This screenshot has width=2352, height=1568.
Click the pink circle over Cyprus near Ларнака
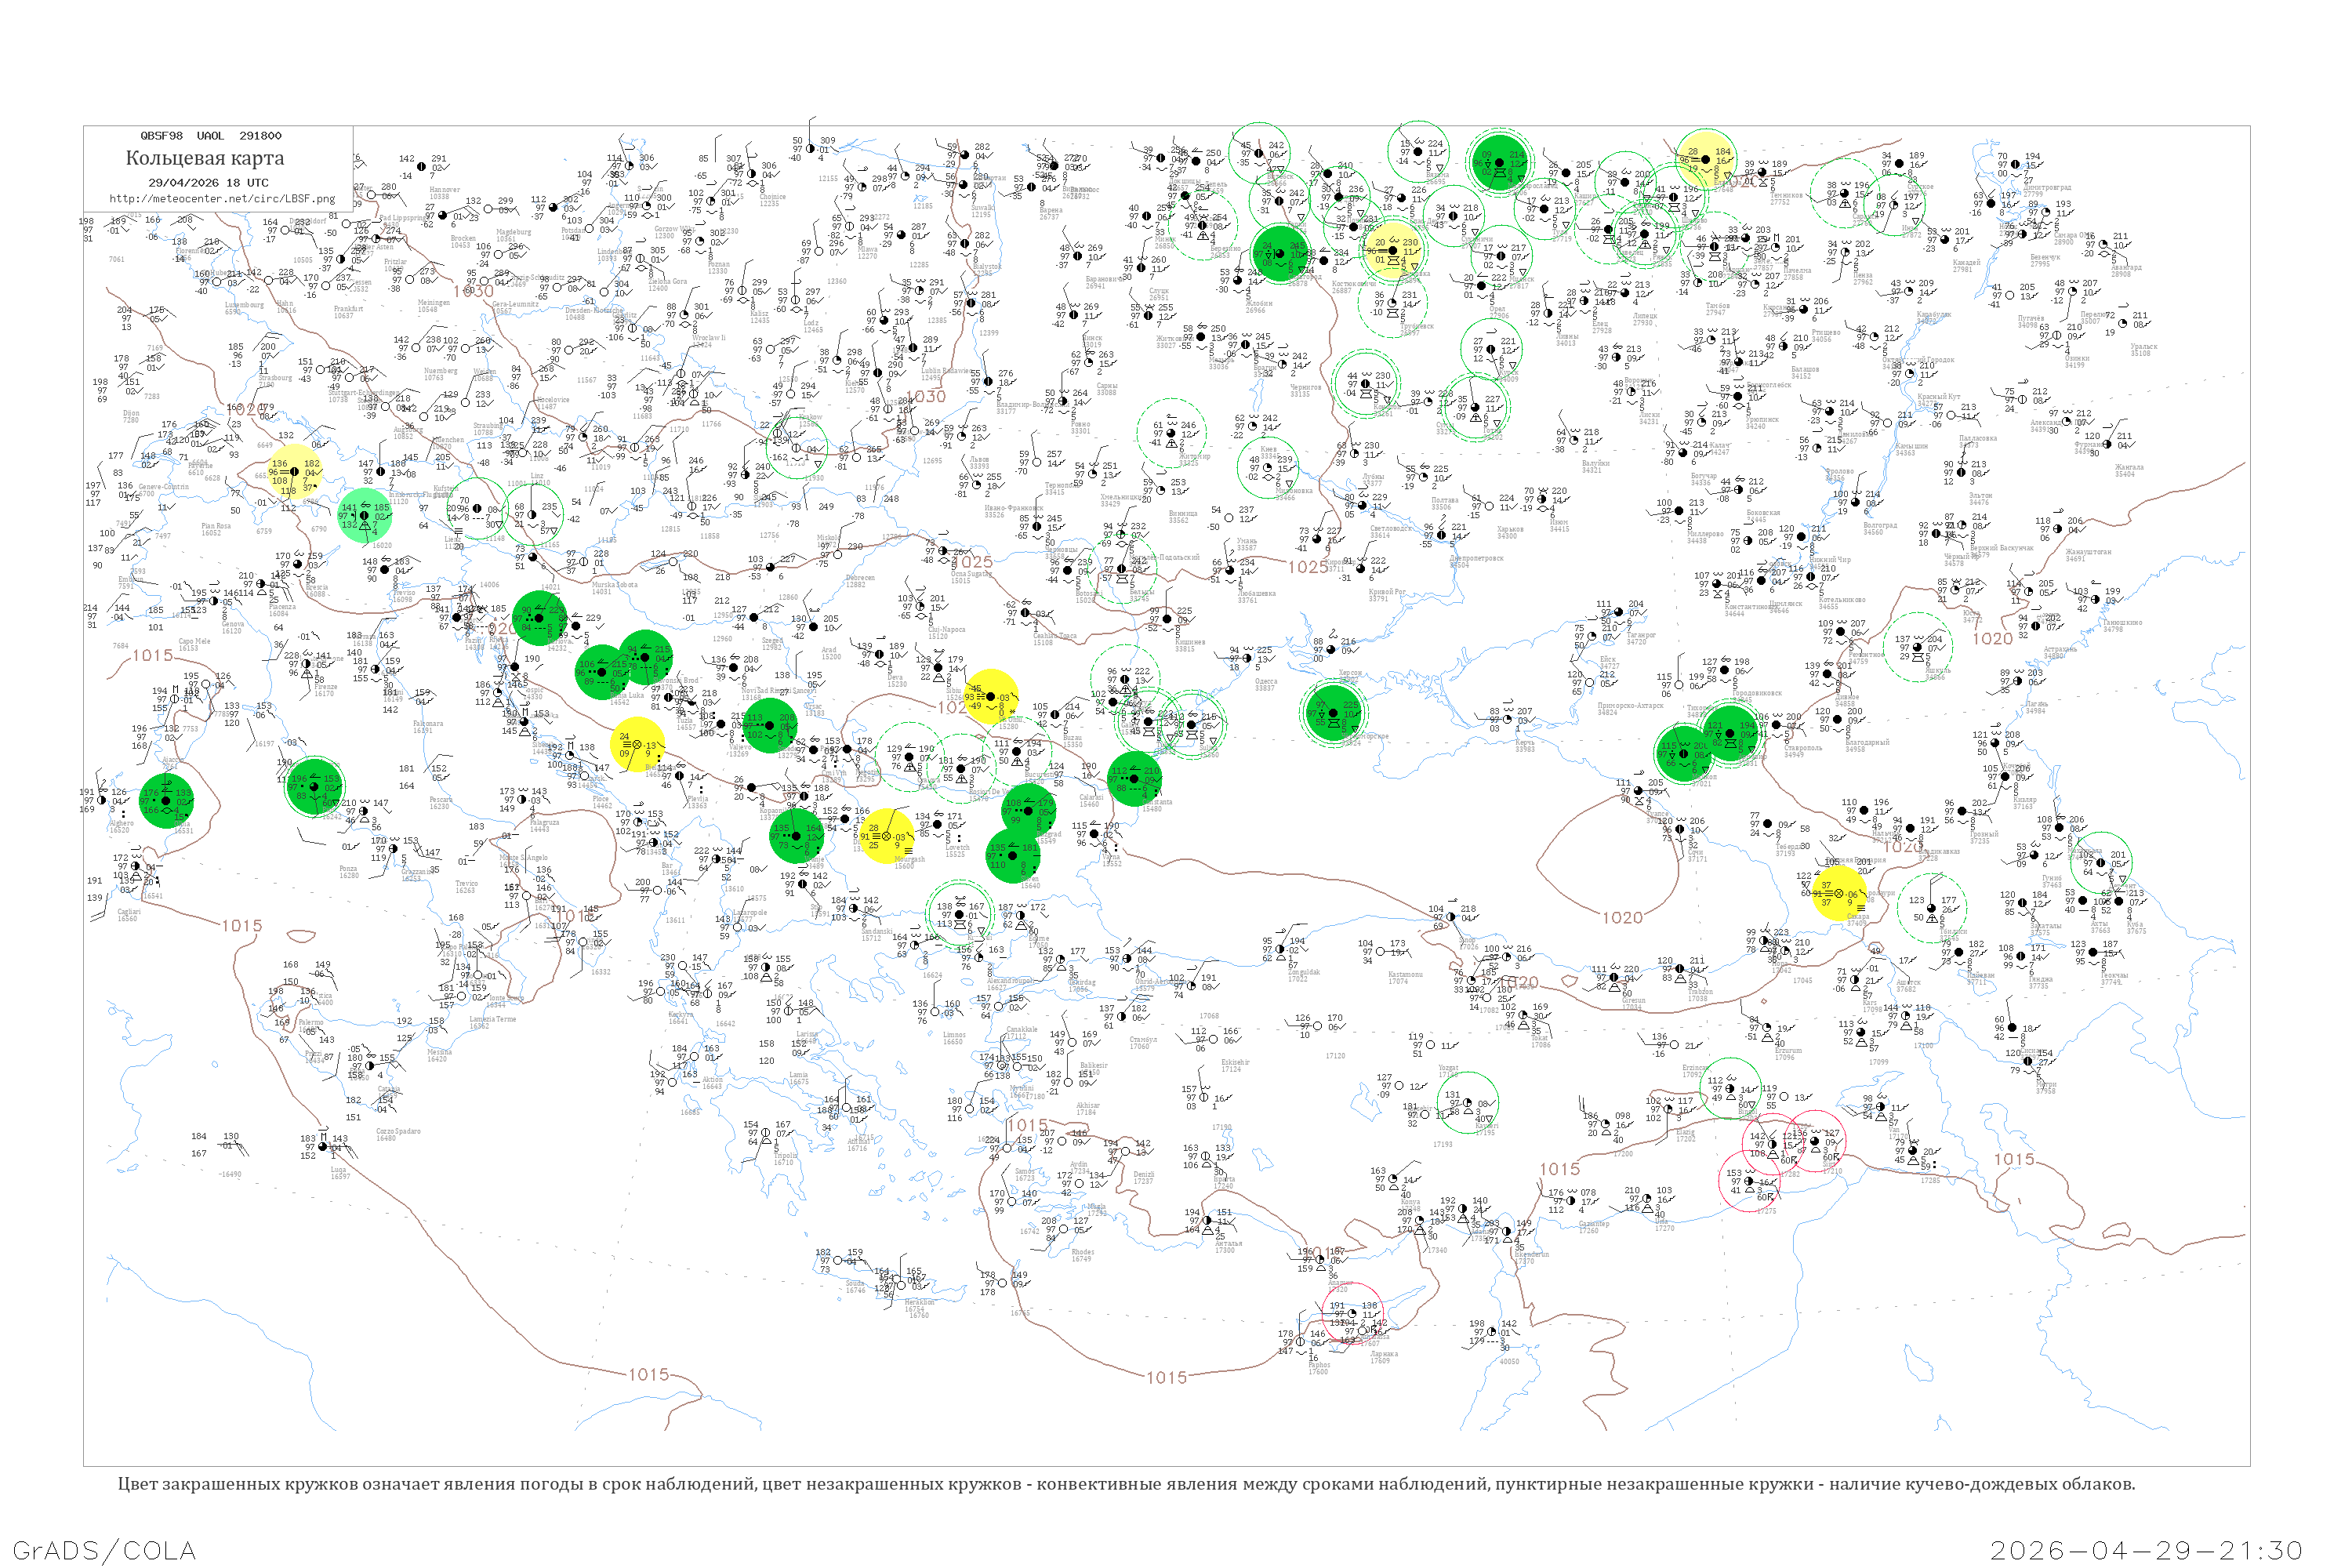(1353, 1313)
